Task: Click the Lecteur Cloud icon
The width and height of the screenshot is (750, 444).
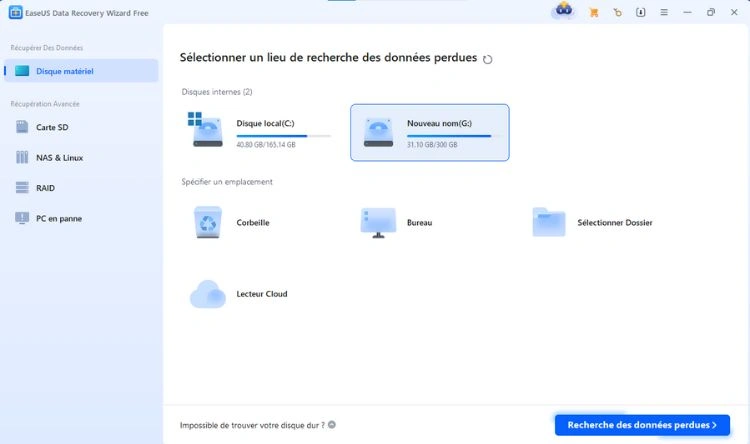Action: click(x=208, y=294)
